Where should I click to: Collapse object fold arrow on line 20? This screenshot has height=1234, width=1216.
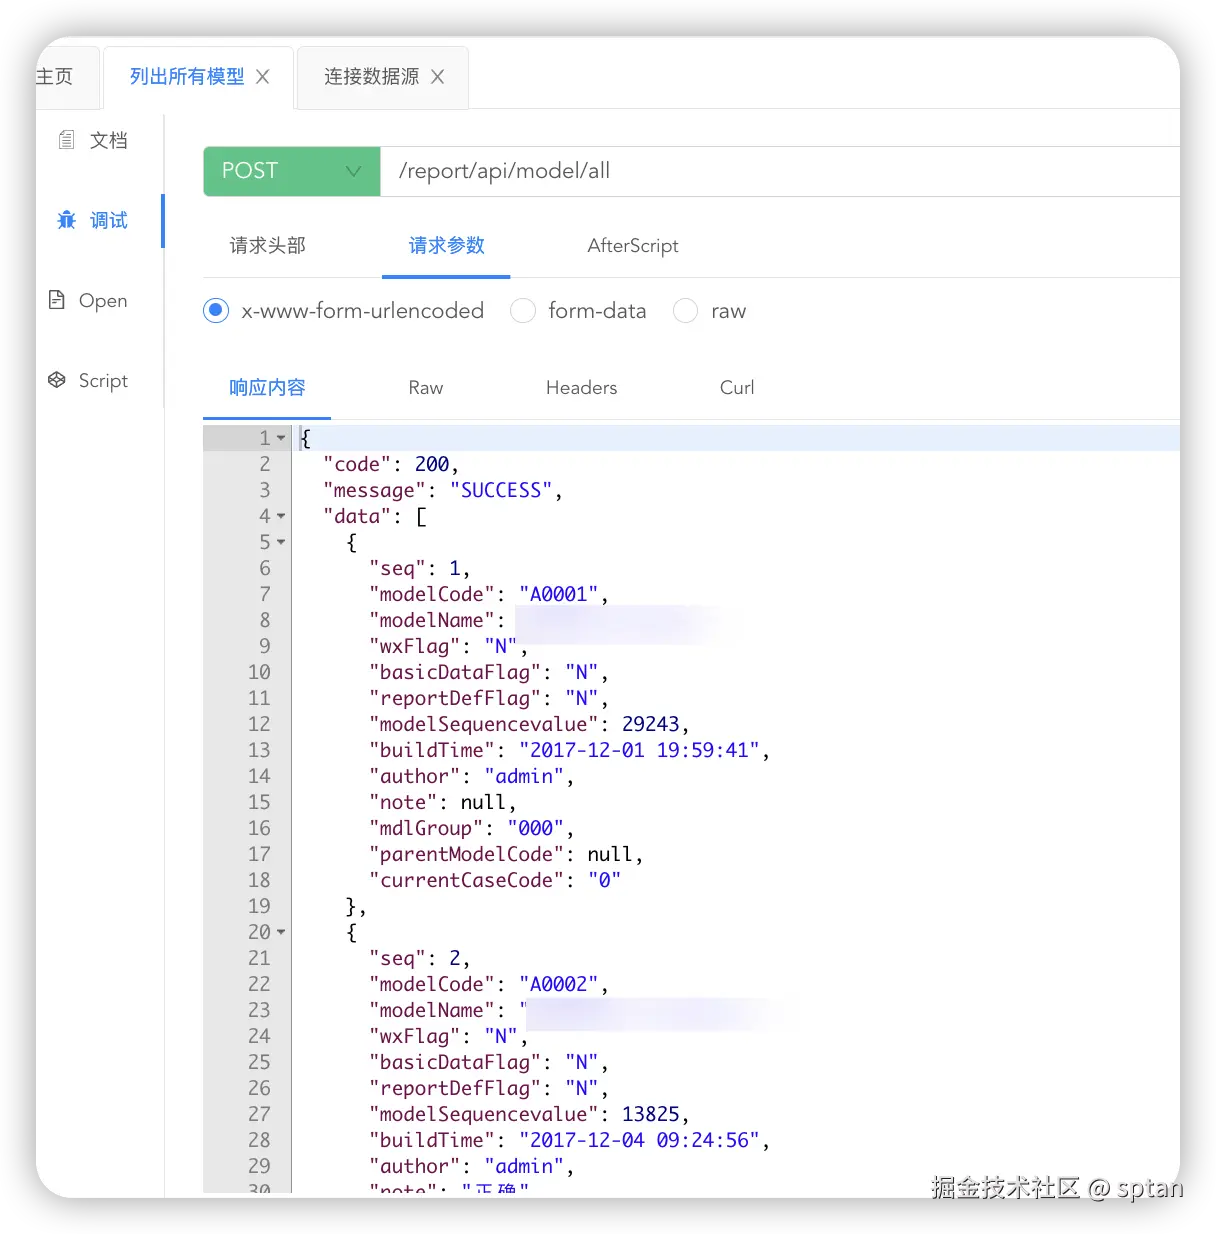click(x=281, y=932)
